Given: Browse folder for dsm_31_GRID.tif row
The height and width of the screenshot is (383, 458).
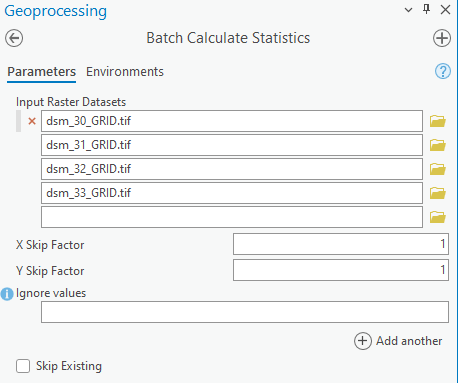Looking at the screenshot, I should (x=437, y=145).
